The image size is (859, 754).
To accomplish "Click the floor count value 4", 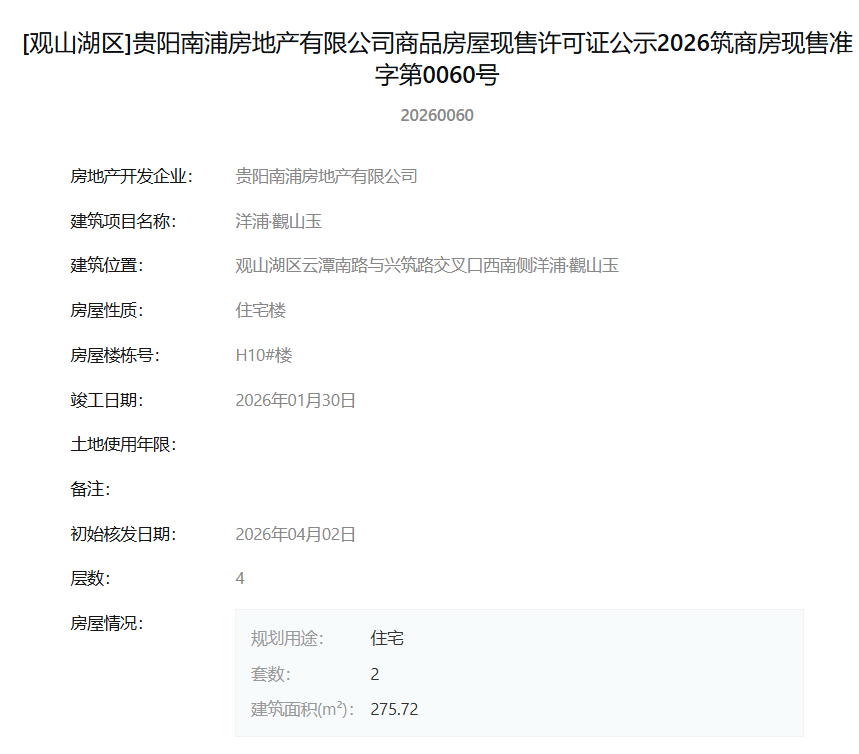I will [x=240, y=579].
